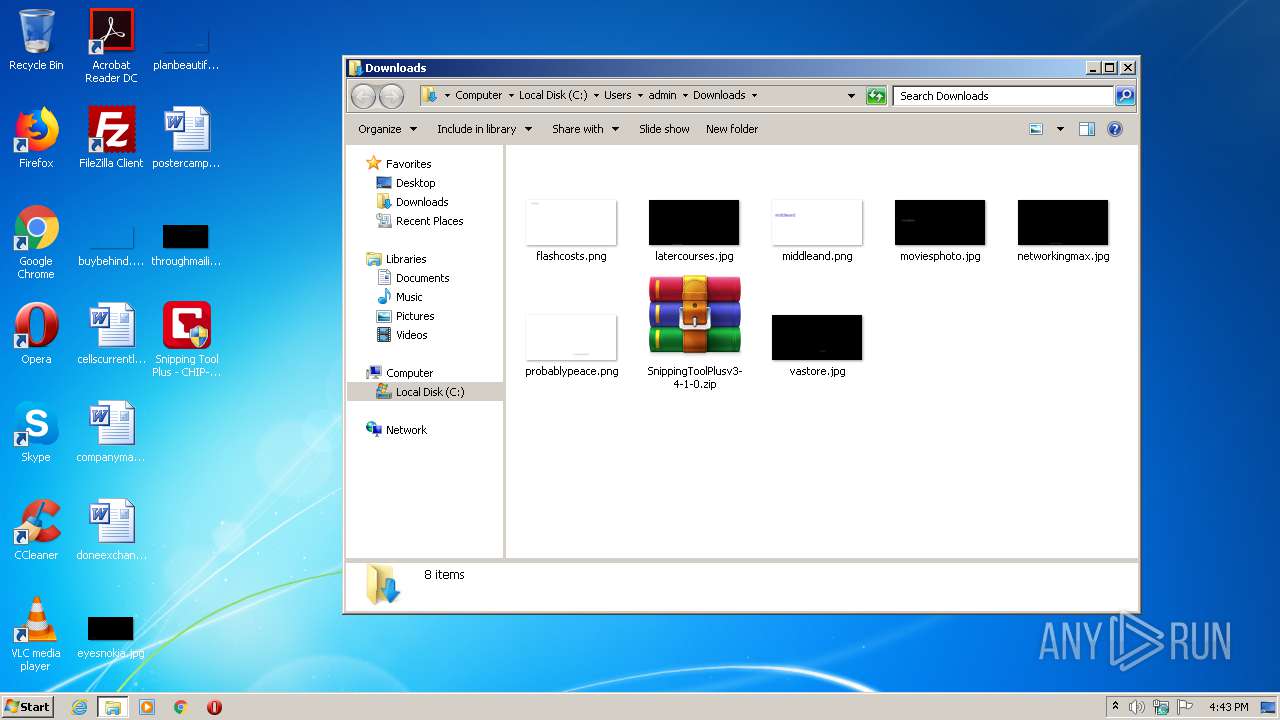This screenshot has height=720, width=1280.
Task: Select the cellscurrentl Word document on the desktop
Action: click(111, 334)
